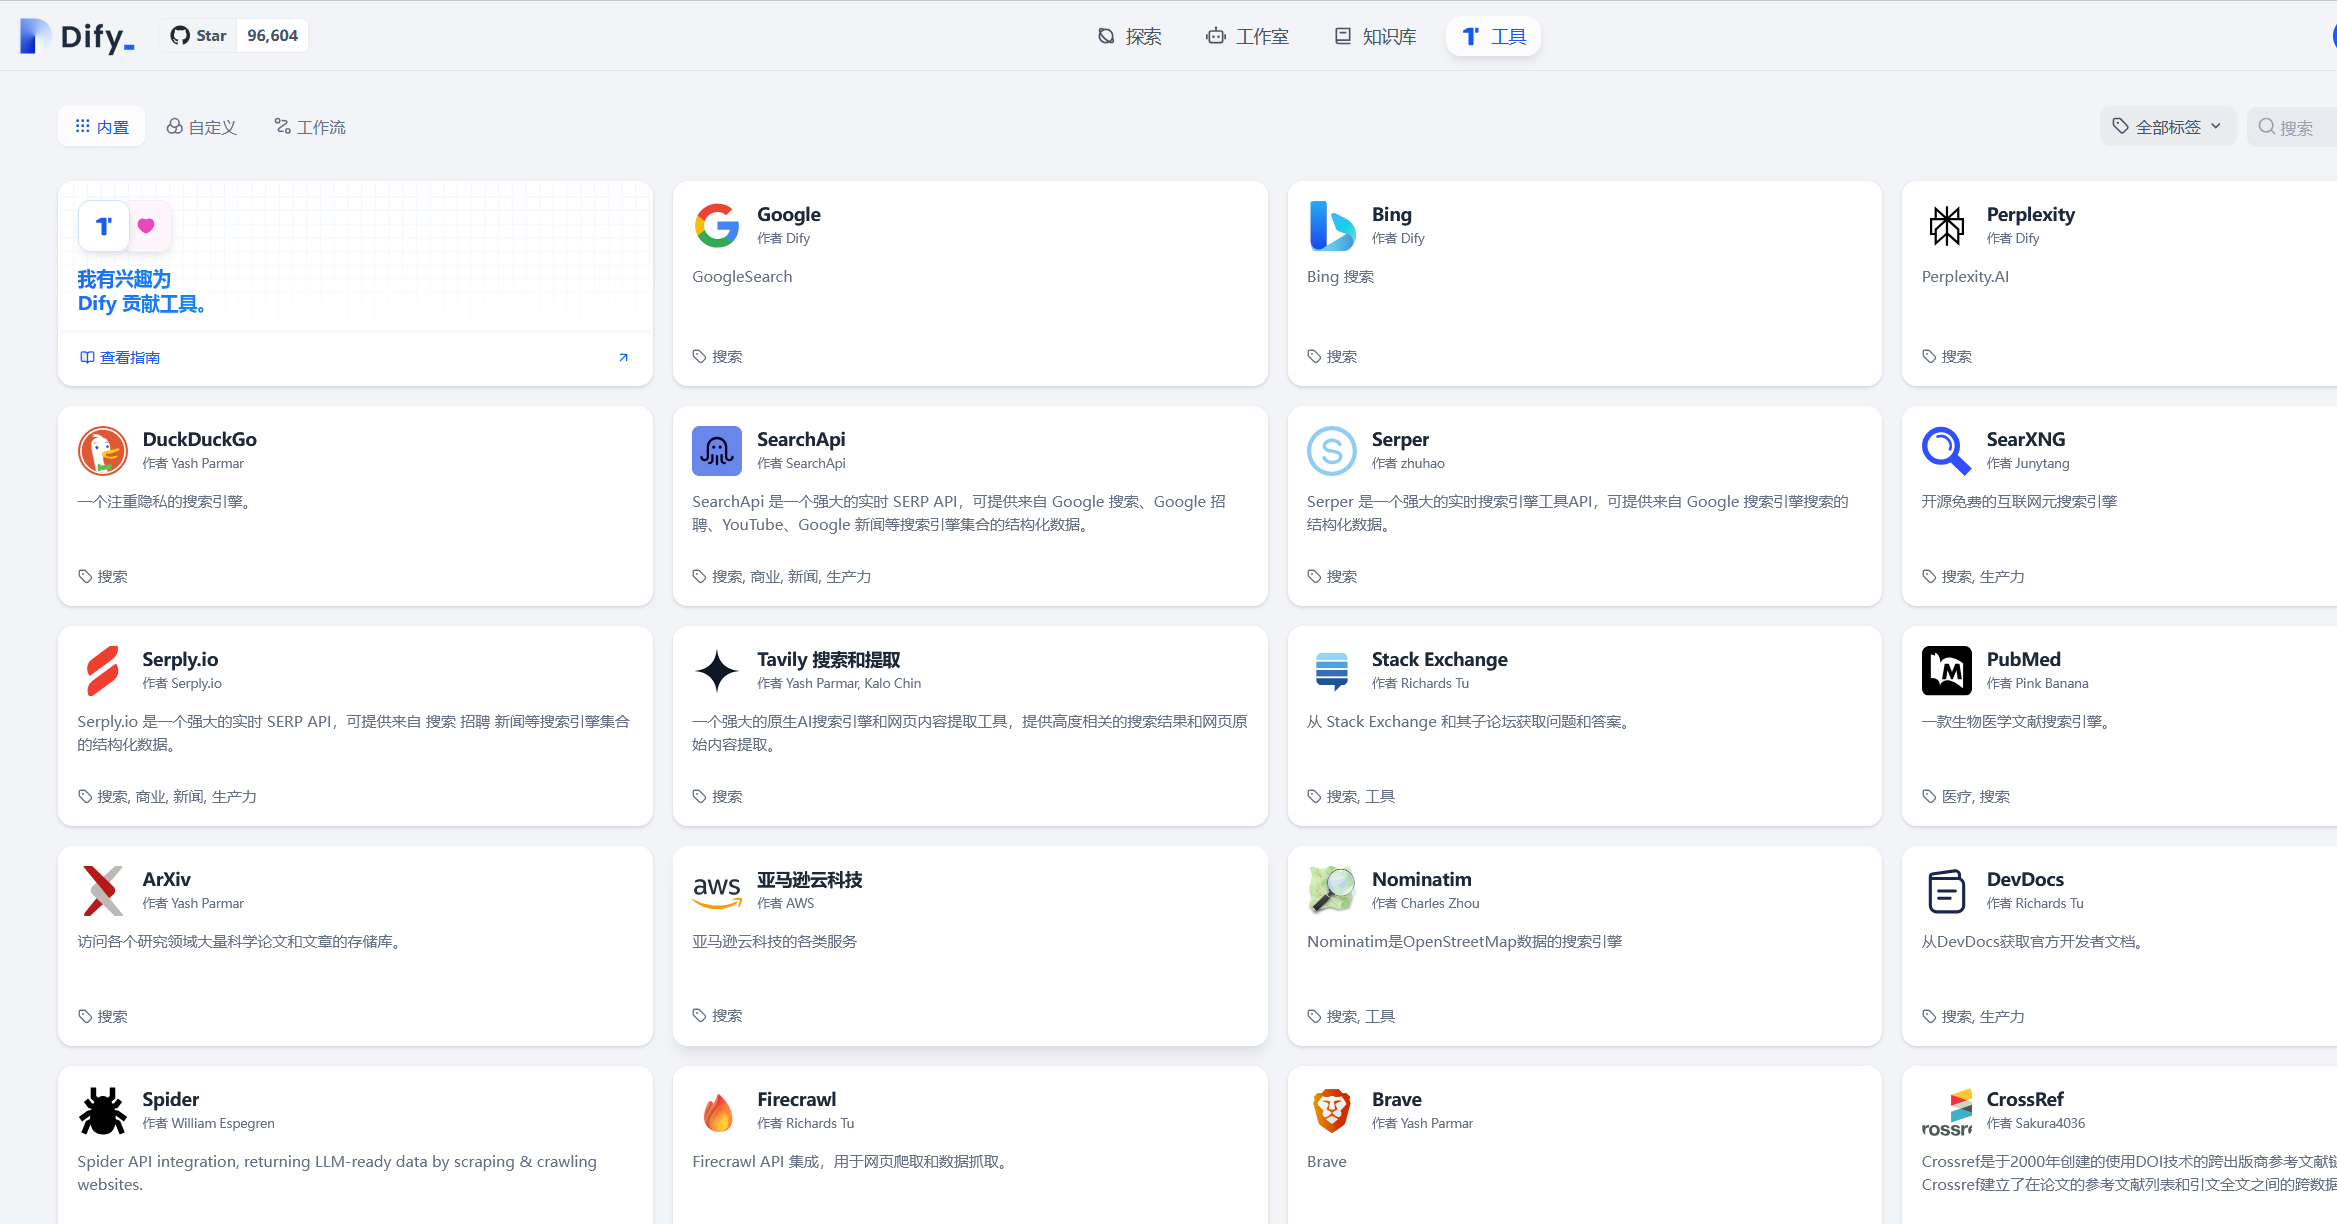Click the Serper S icon
Screen dimensions: 2337x1224
pyautogui.click(x=1332, y=451)
